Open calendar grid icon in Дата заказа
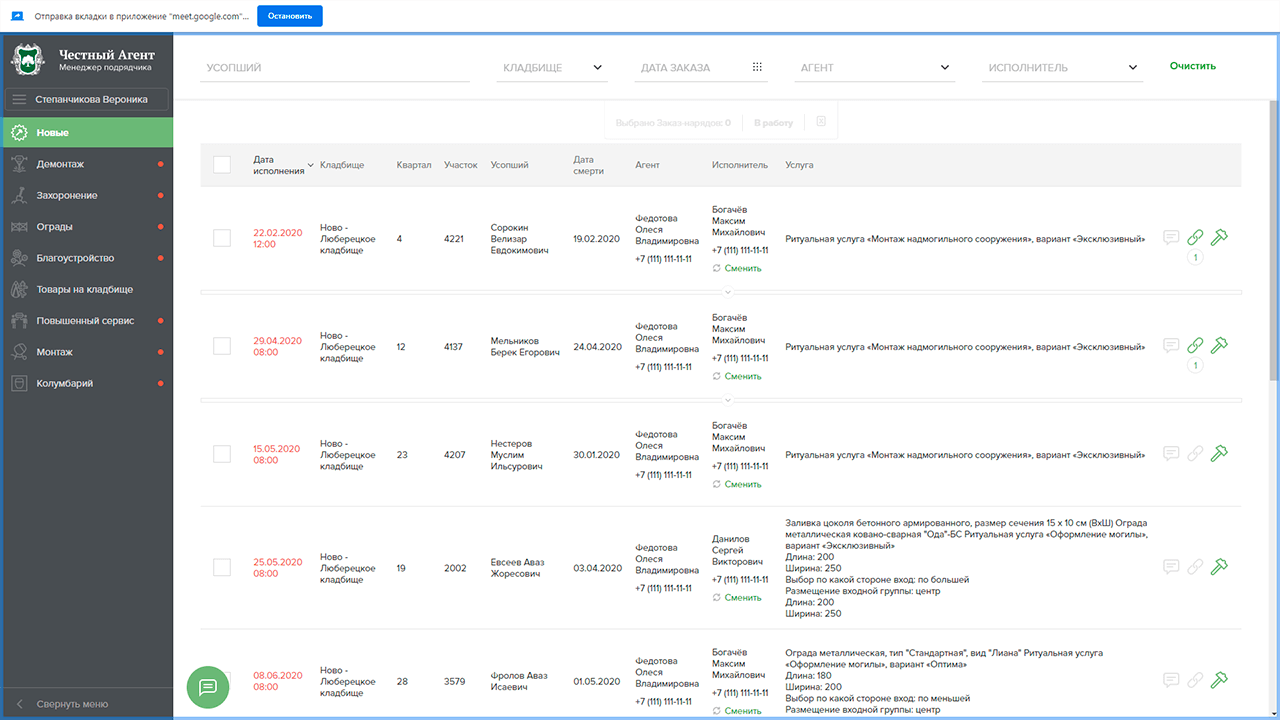 tap(757, 67)
